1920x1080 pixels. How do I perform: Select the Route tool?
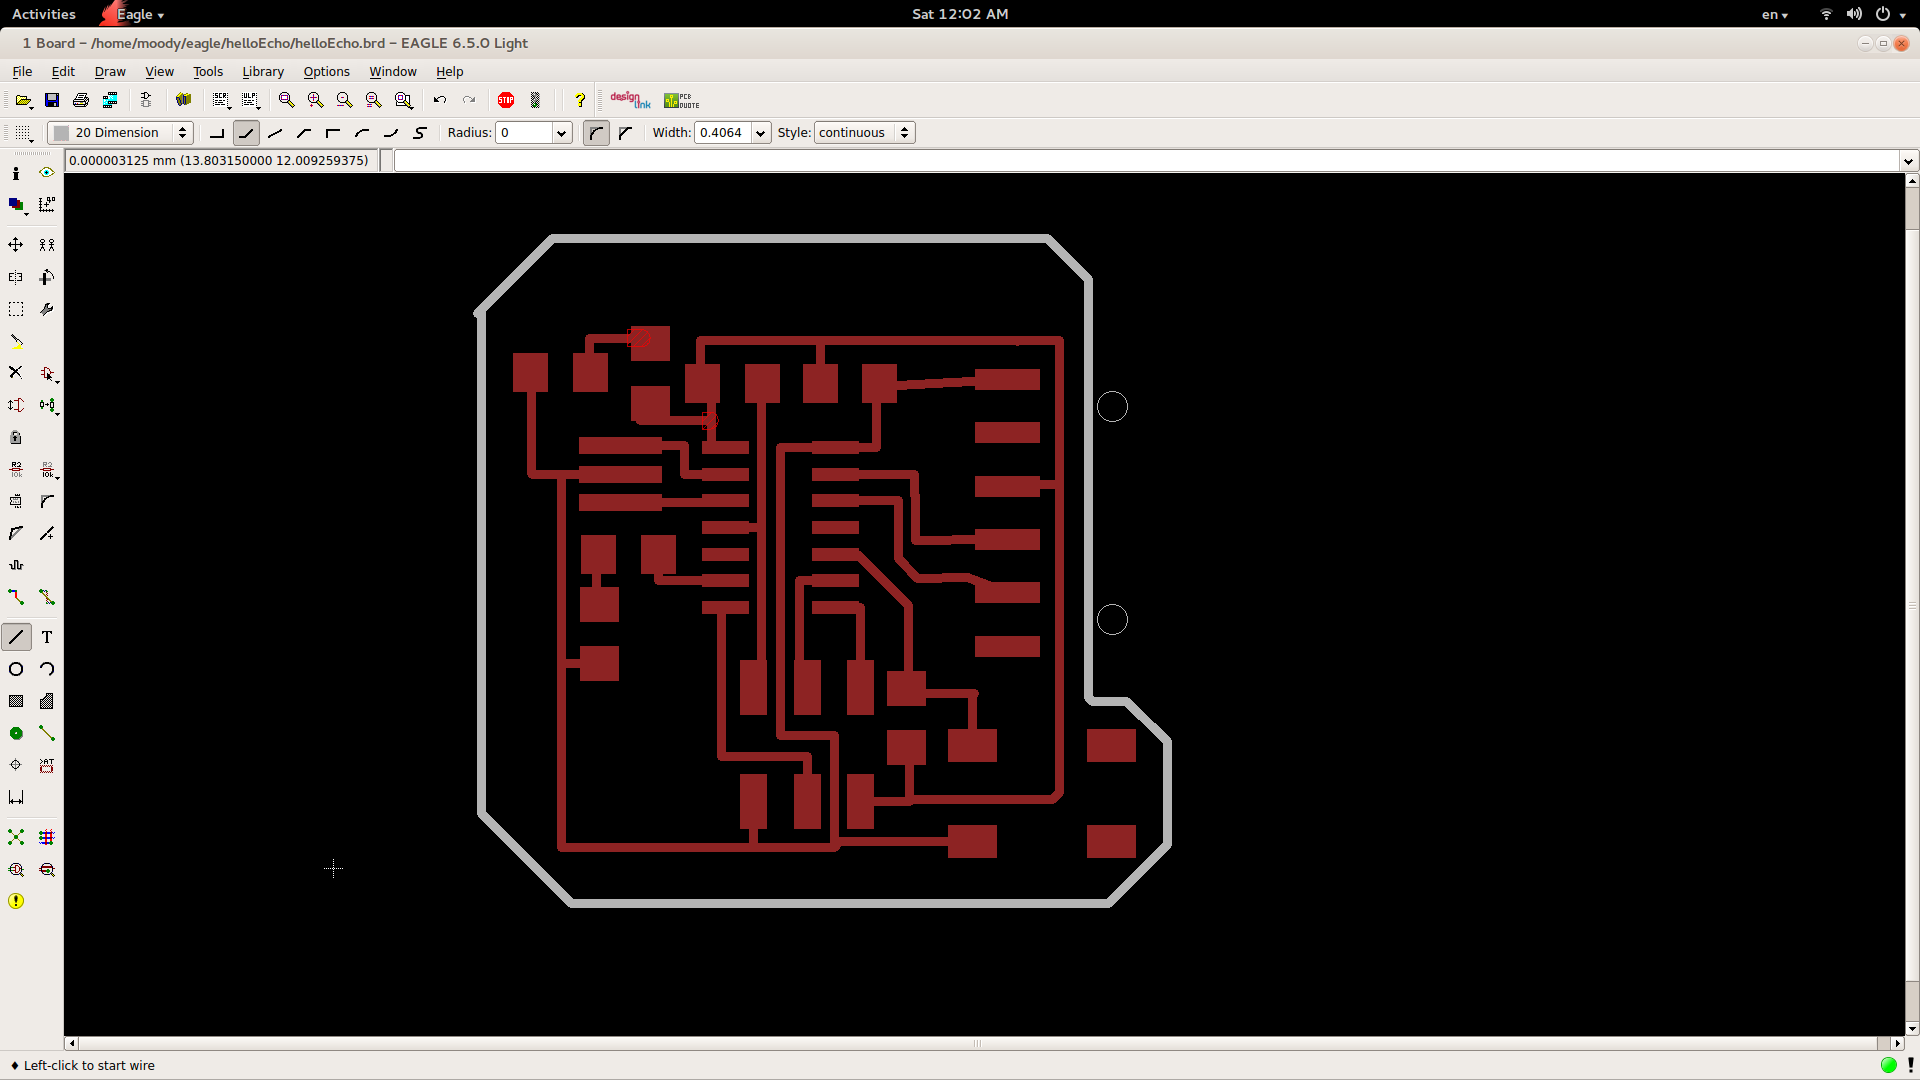16,597
